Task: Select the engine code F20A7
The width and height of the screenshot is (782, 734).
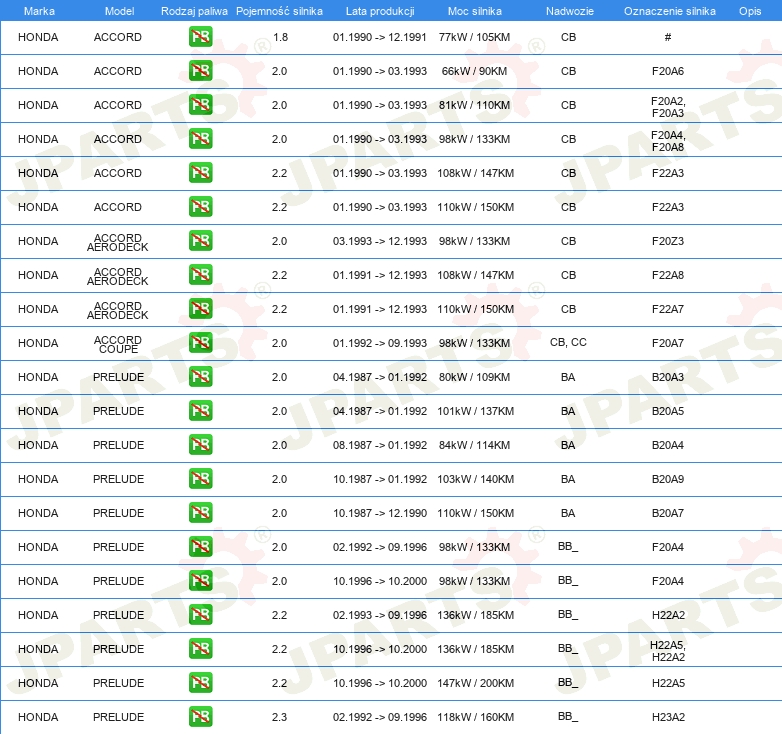Action: (x=668, y=343)
